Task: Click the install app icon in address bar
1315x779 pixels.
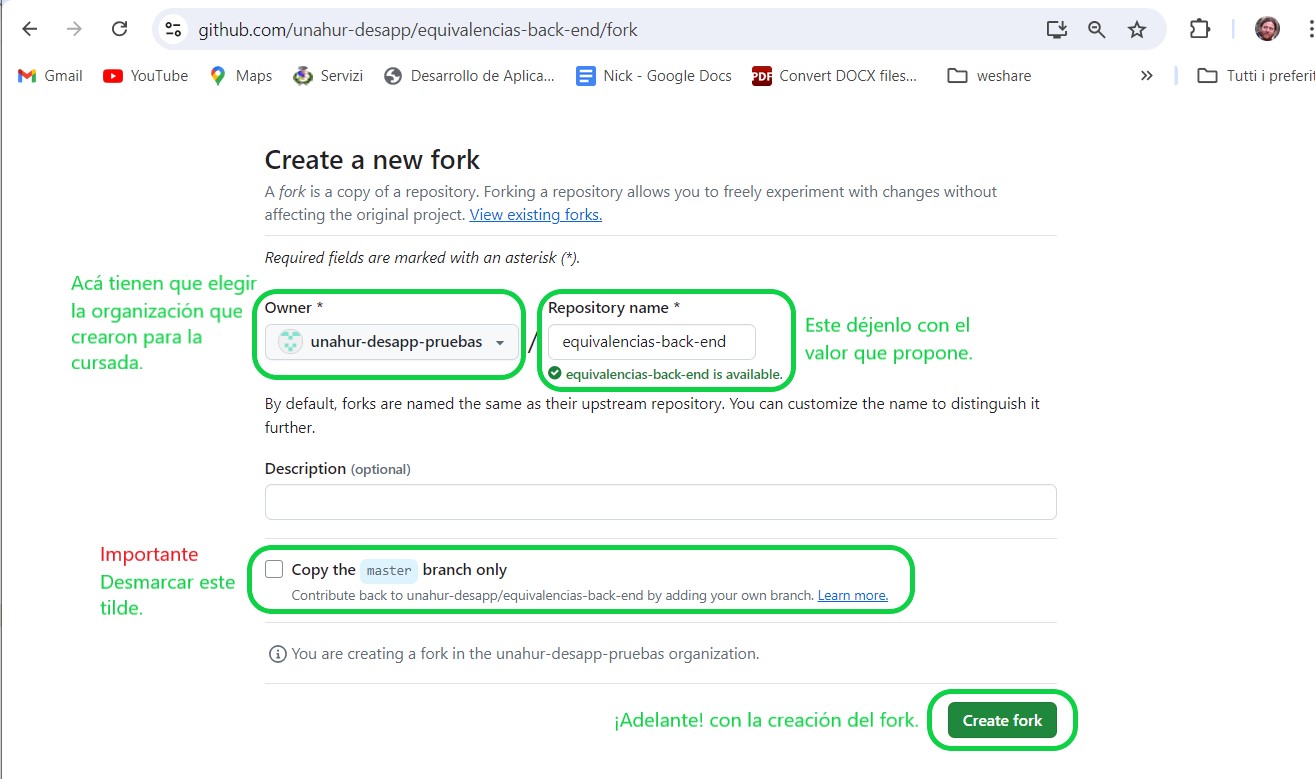Action: (x=1057, y=30)
